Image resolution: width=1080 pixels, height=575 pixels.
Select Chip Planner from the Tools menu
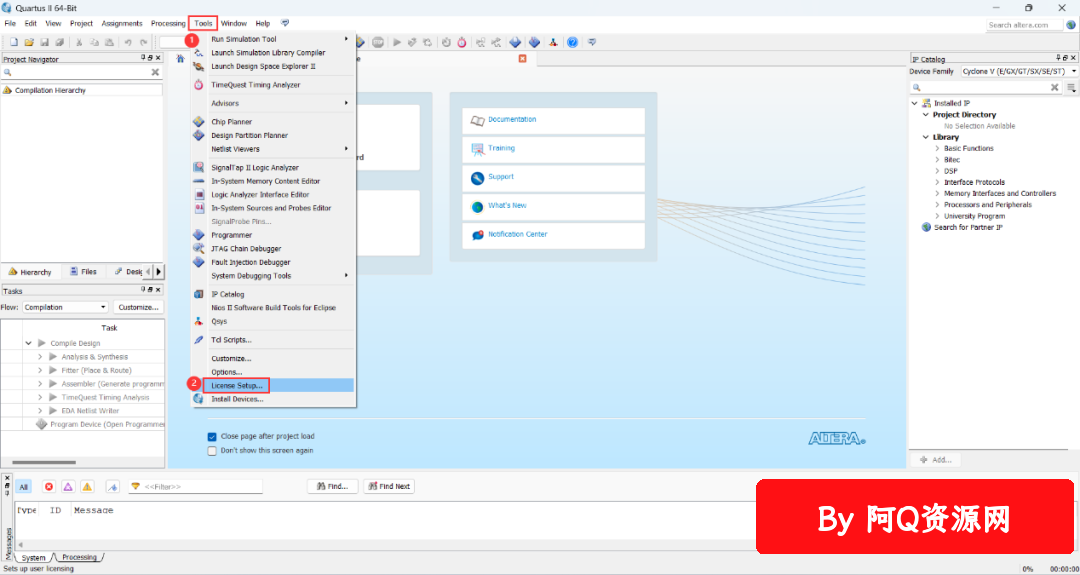pyautogui.click(x=273, y=122)
